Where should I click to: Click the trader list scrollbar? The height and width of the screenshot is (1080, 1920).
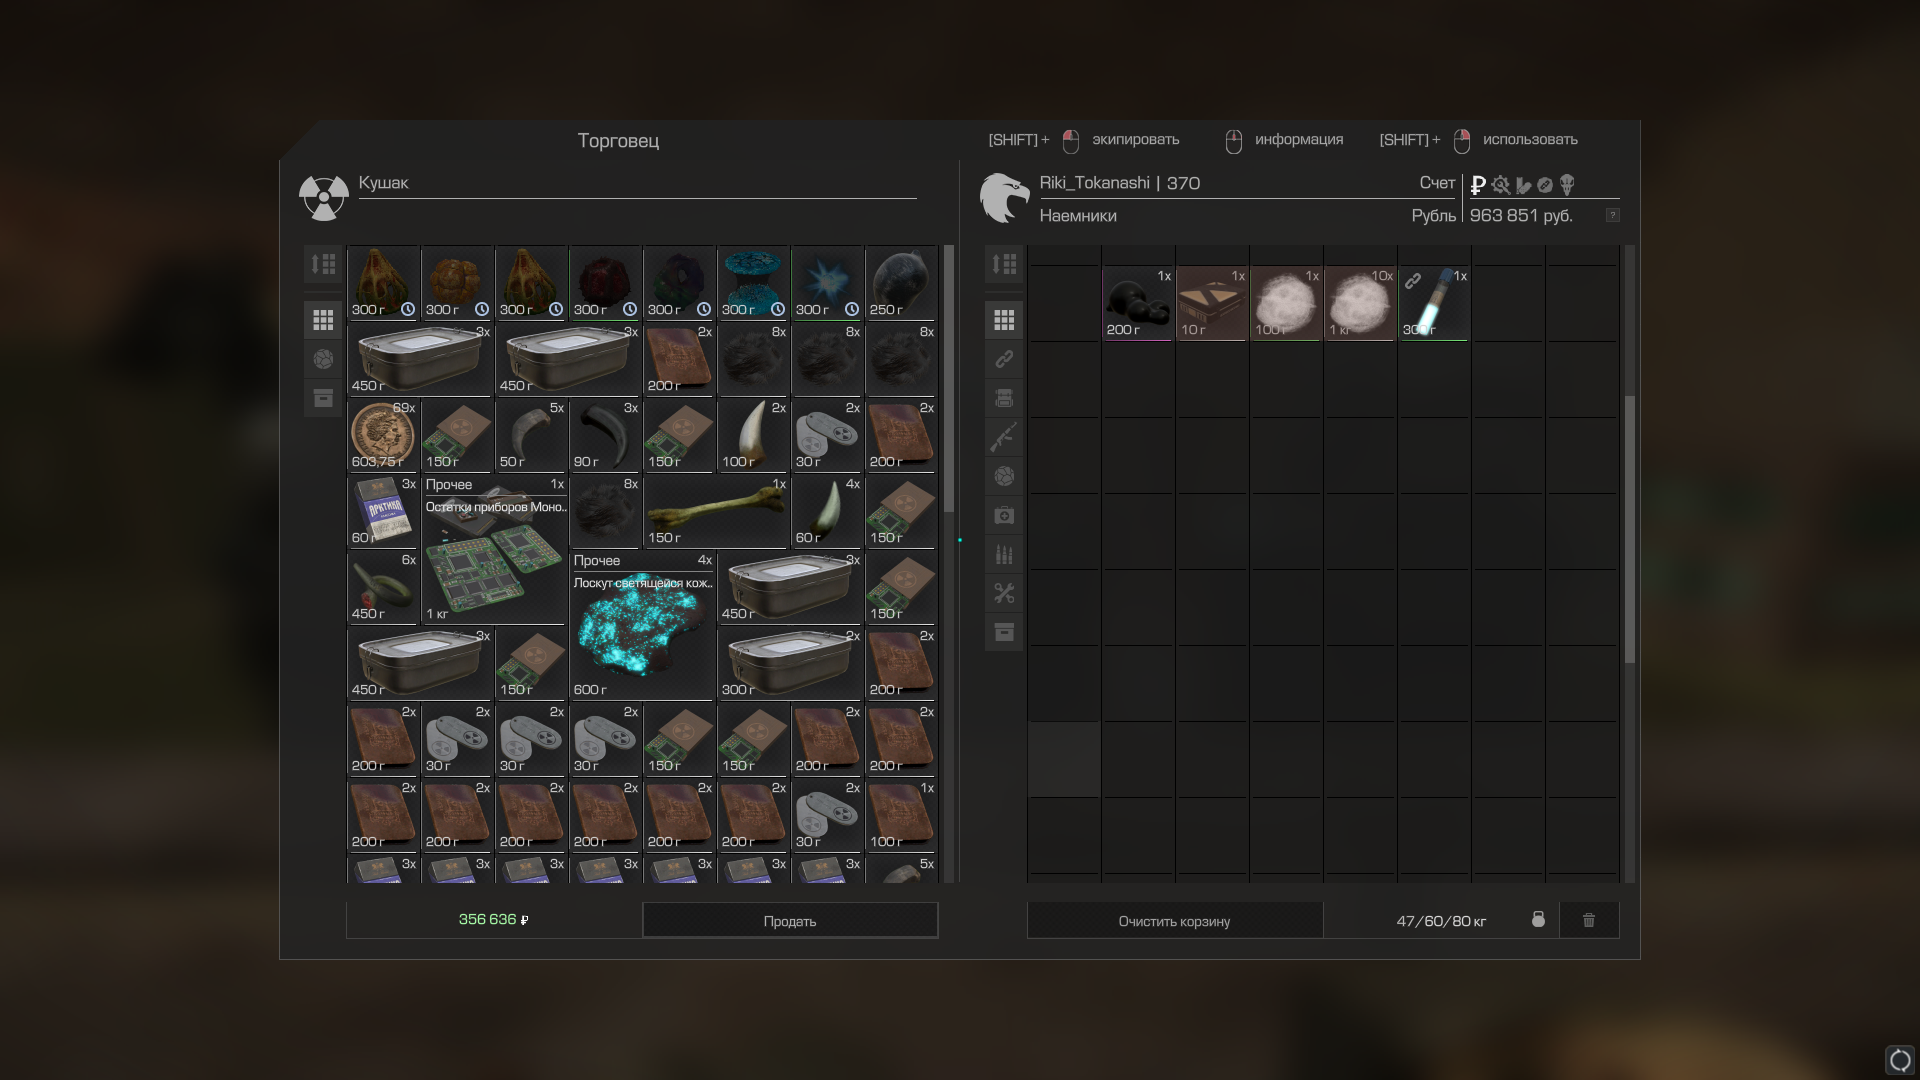(x=949, y=378)
